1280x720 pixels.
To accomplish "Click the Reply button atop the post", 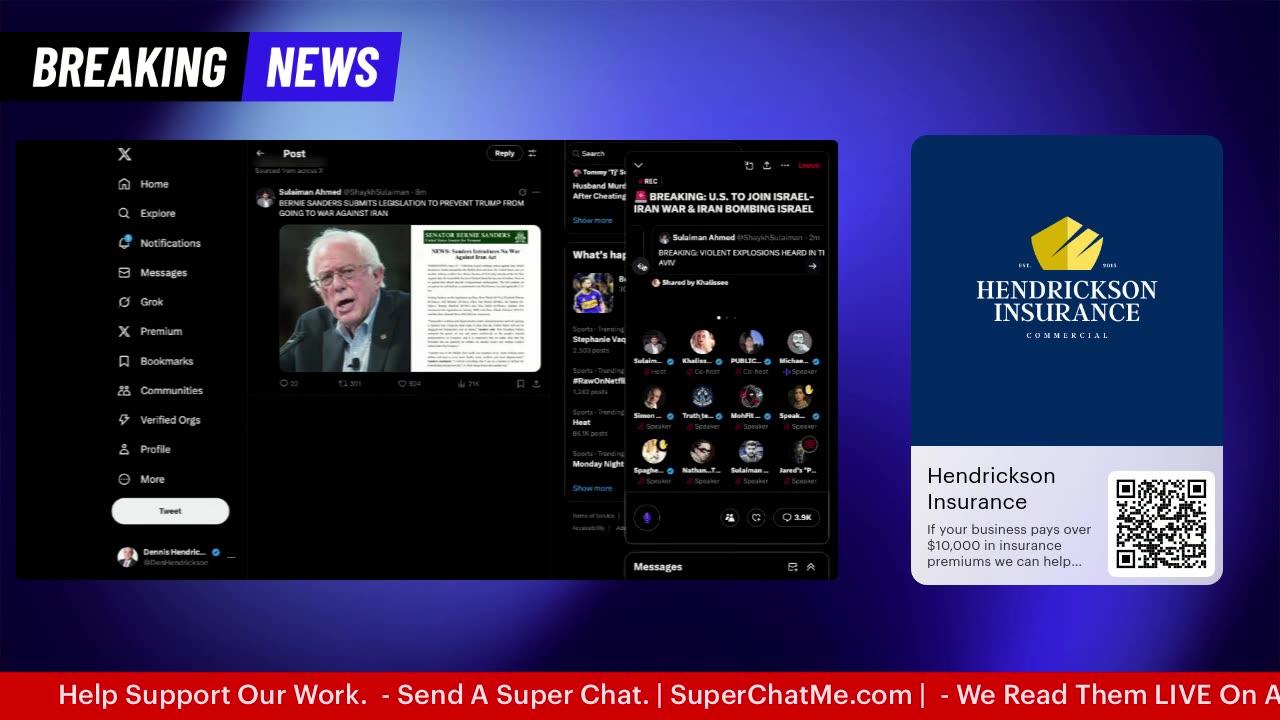I will 505,153.
